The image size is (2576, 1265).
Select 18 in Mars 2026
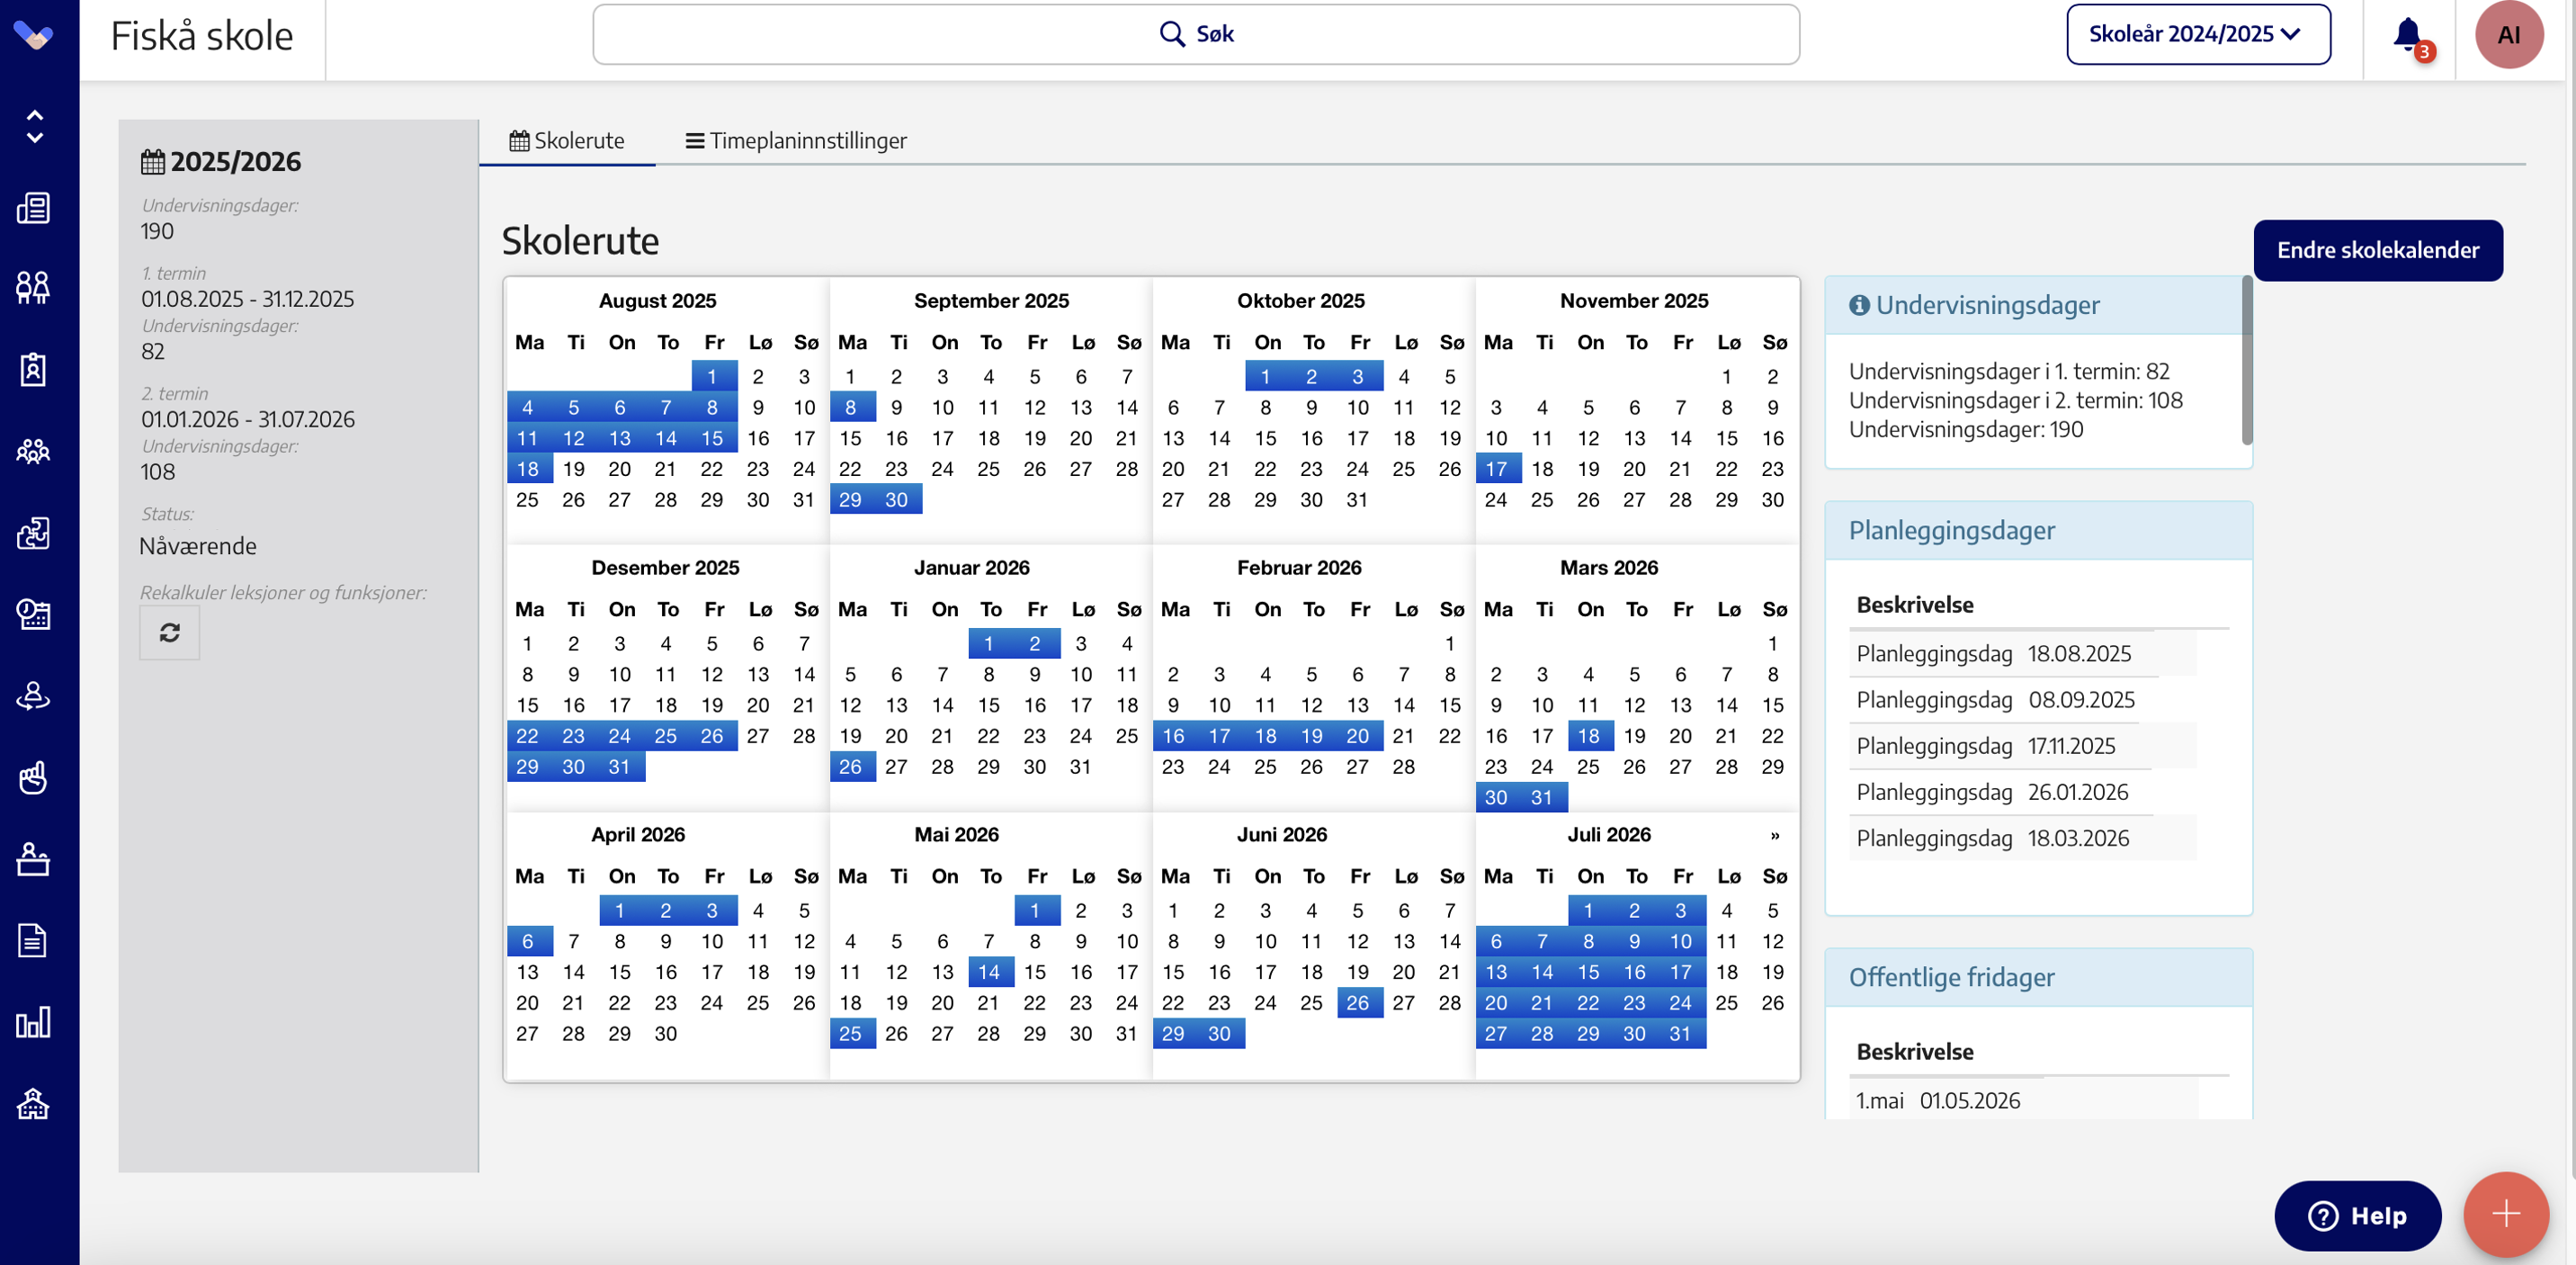click(1589, 736)
